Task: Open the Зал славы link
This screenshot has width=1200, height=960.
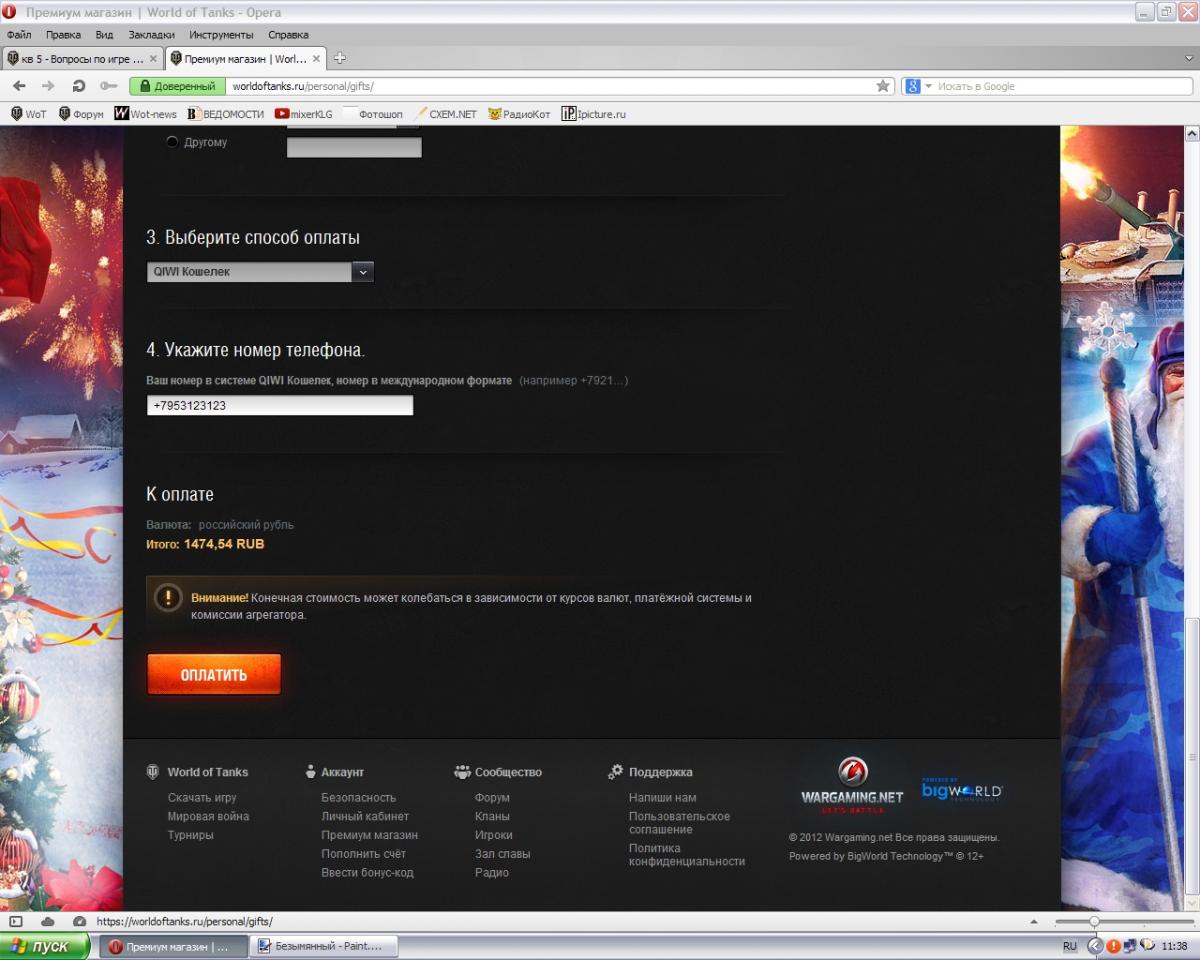Action: pos(502,854)
